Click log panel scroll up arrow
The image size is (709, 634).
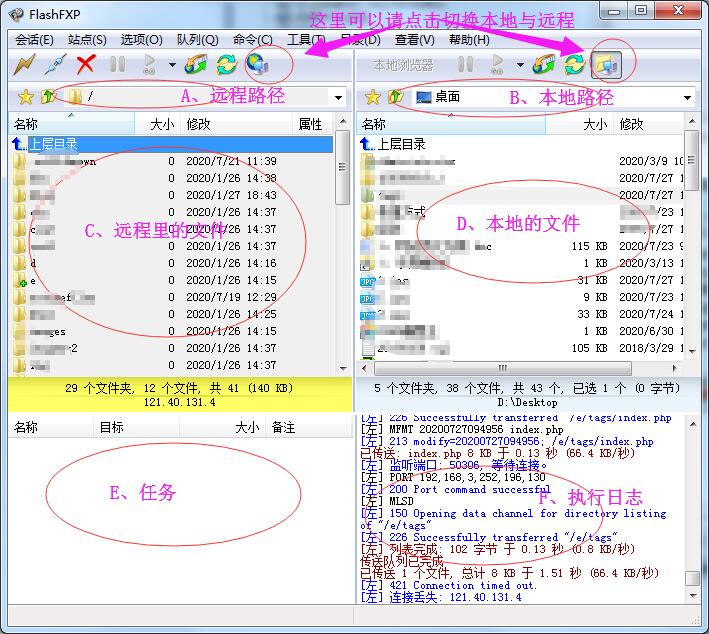[693, 424]
